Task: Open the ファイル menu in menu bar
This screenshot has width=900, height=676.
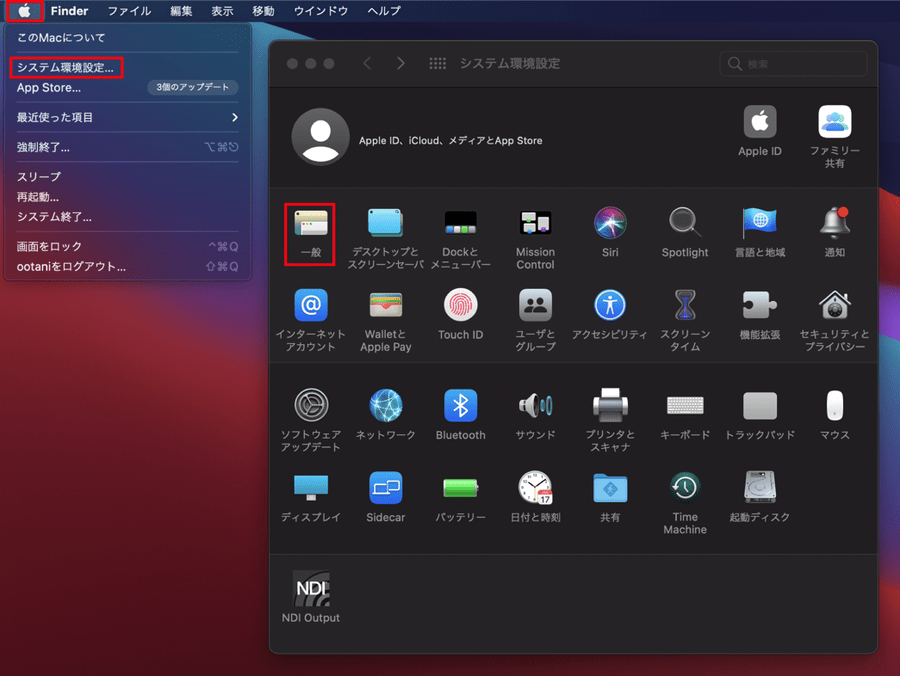Action: pos(129,11)
